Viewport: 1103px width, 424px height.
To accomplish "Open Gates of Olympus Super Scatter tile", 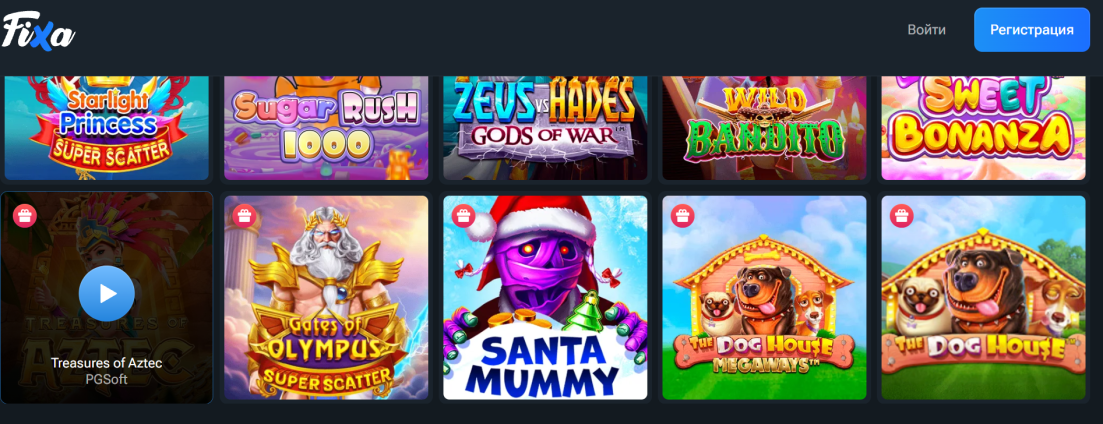I will point(326,297).
